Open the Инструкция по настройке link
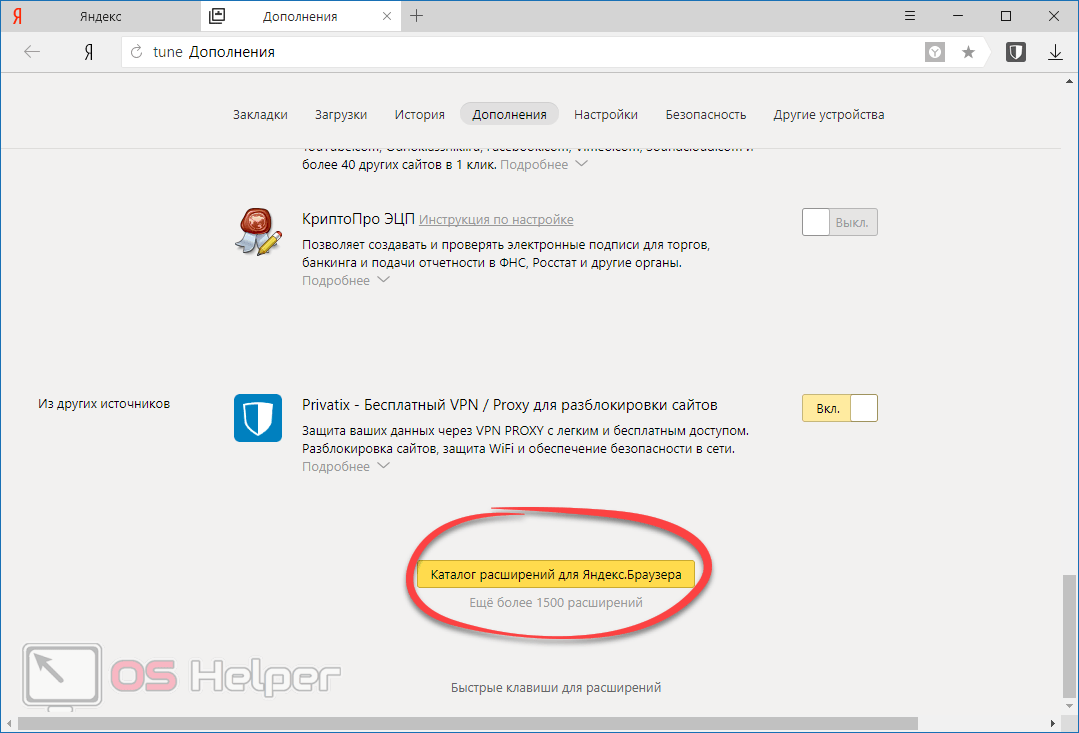 496,220
